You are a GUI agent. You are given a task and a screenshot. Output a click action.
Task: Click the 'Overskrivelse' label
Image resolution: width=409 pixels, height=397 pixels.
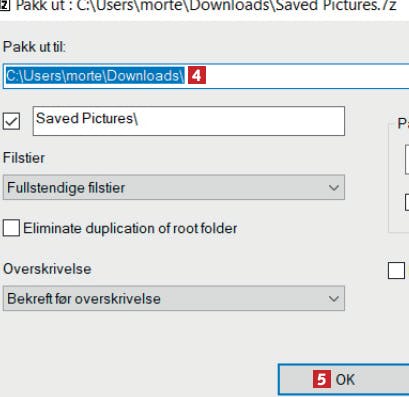point(47,269)
